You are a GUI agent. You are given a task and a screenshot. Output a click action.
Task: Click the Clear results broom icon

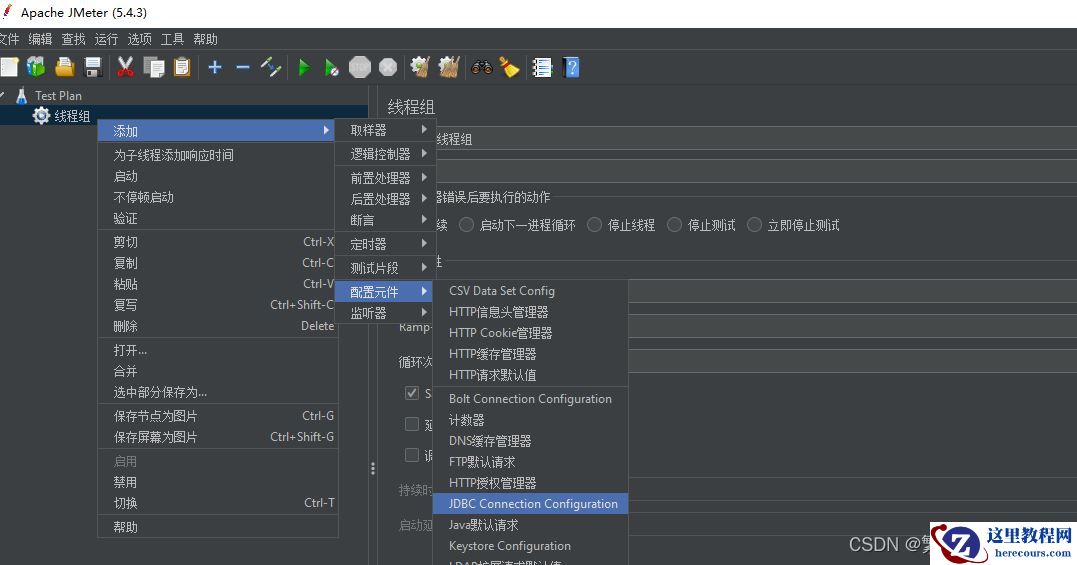click(420, 67)
